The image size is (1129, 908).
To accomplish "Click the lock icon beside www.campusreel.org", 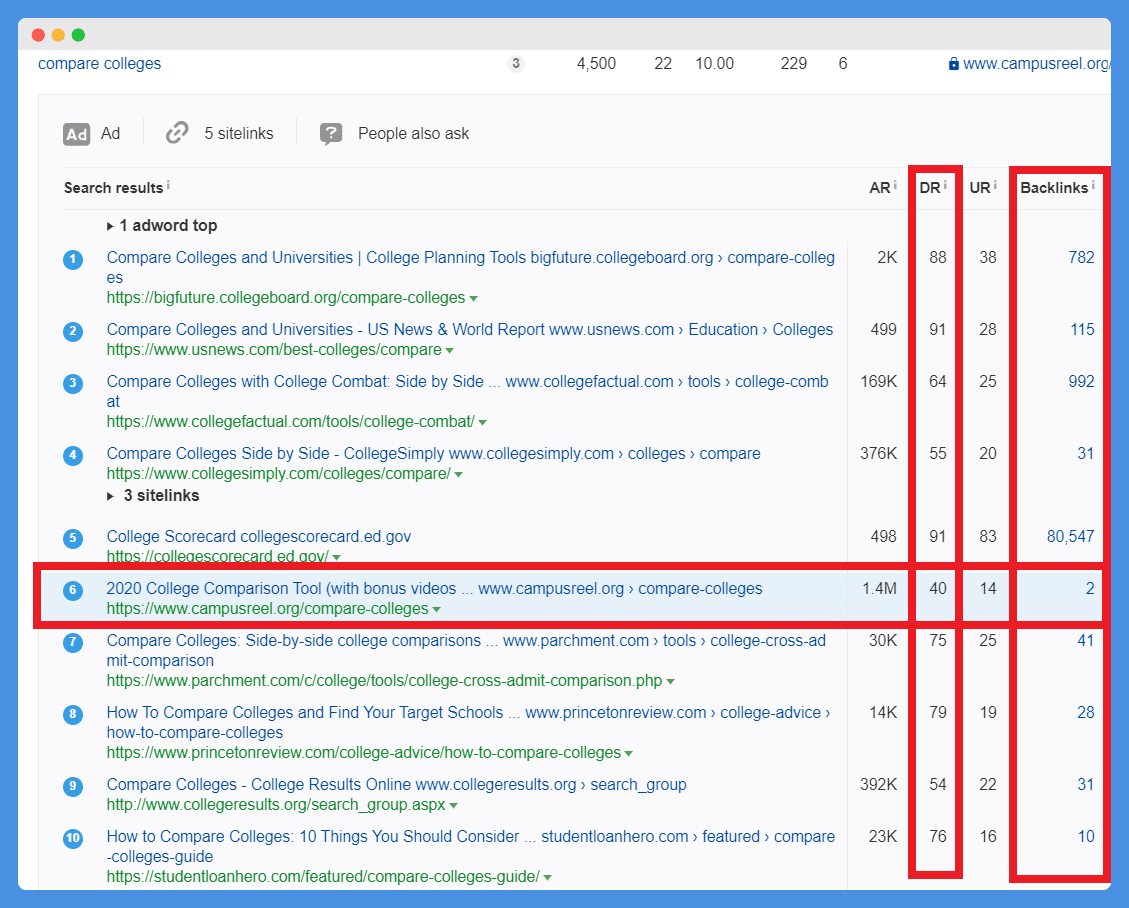I will coord(953,63).
